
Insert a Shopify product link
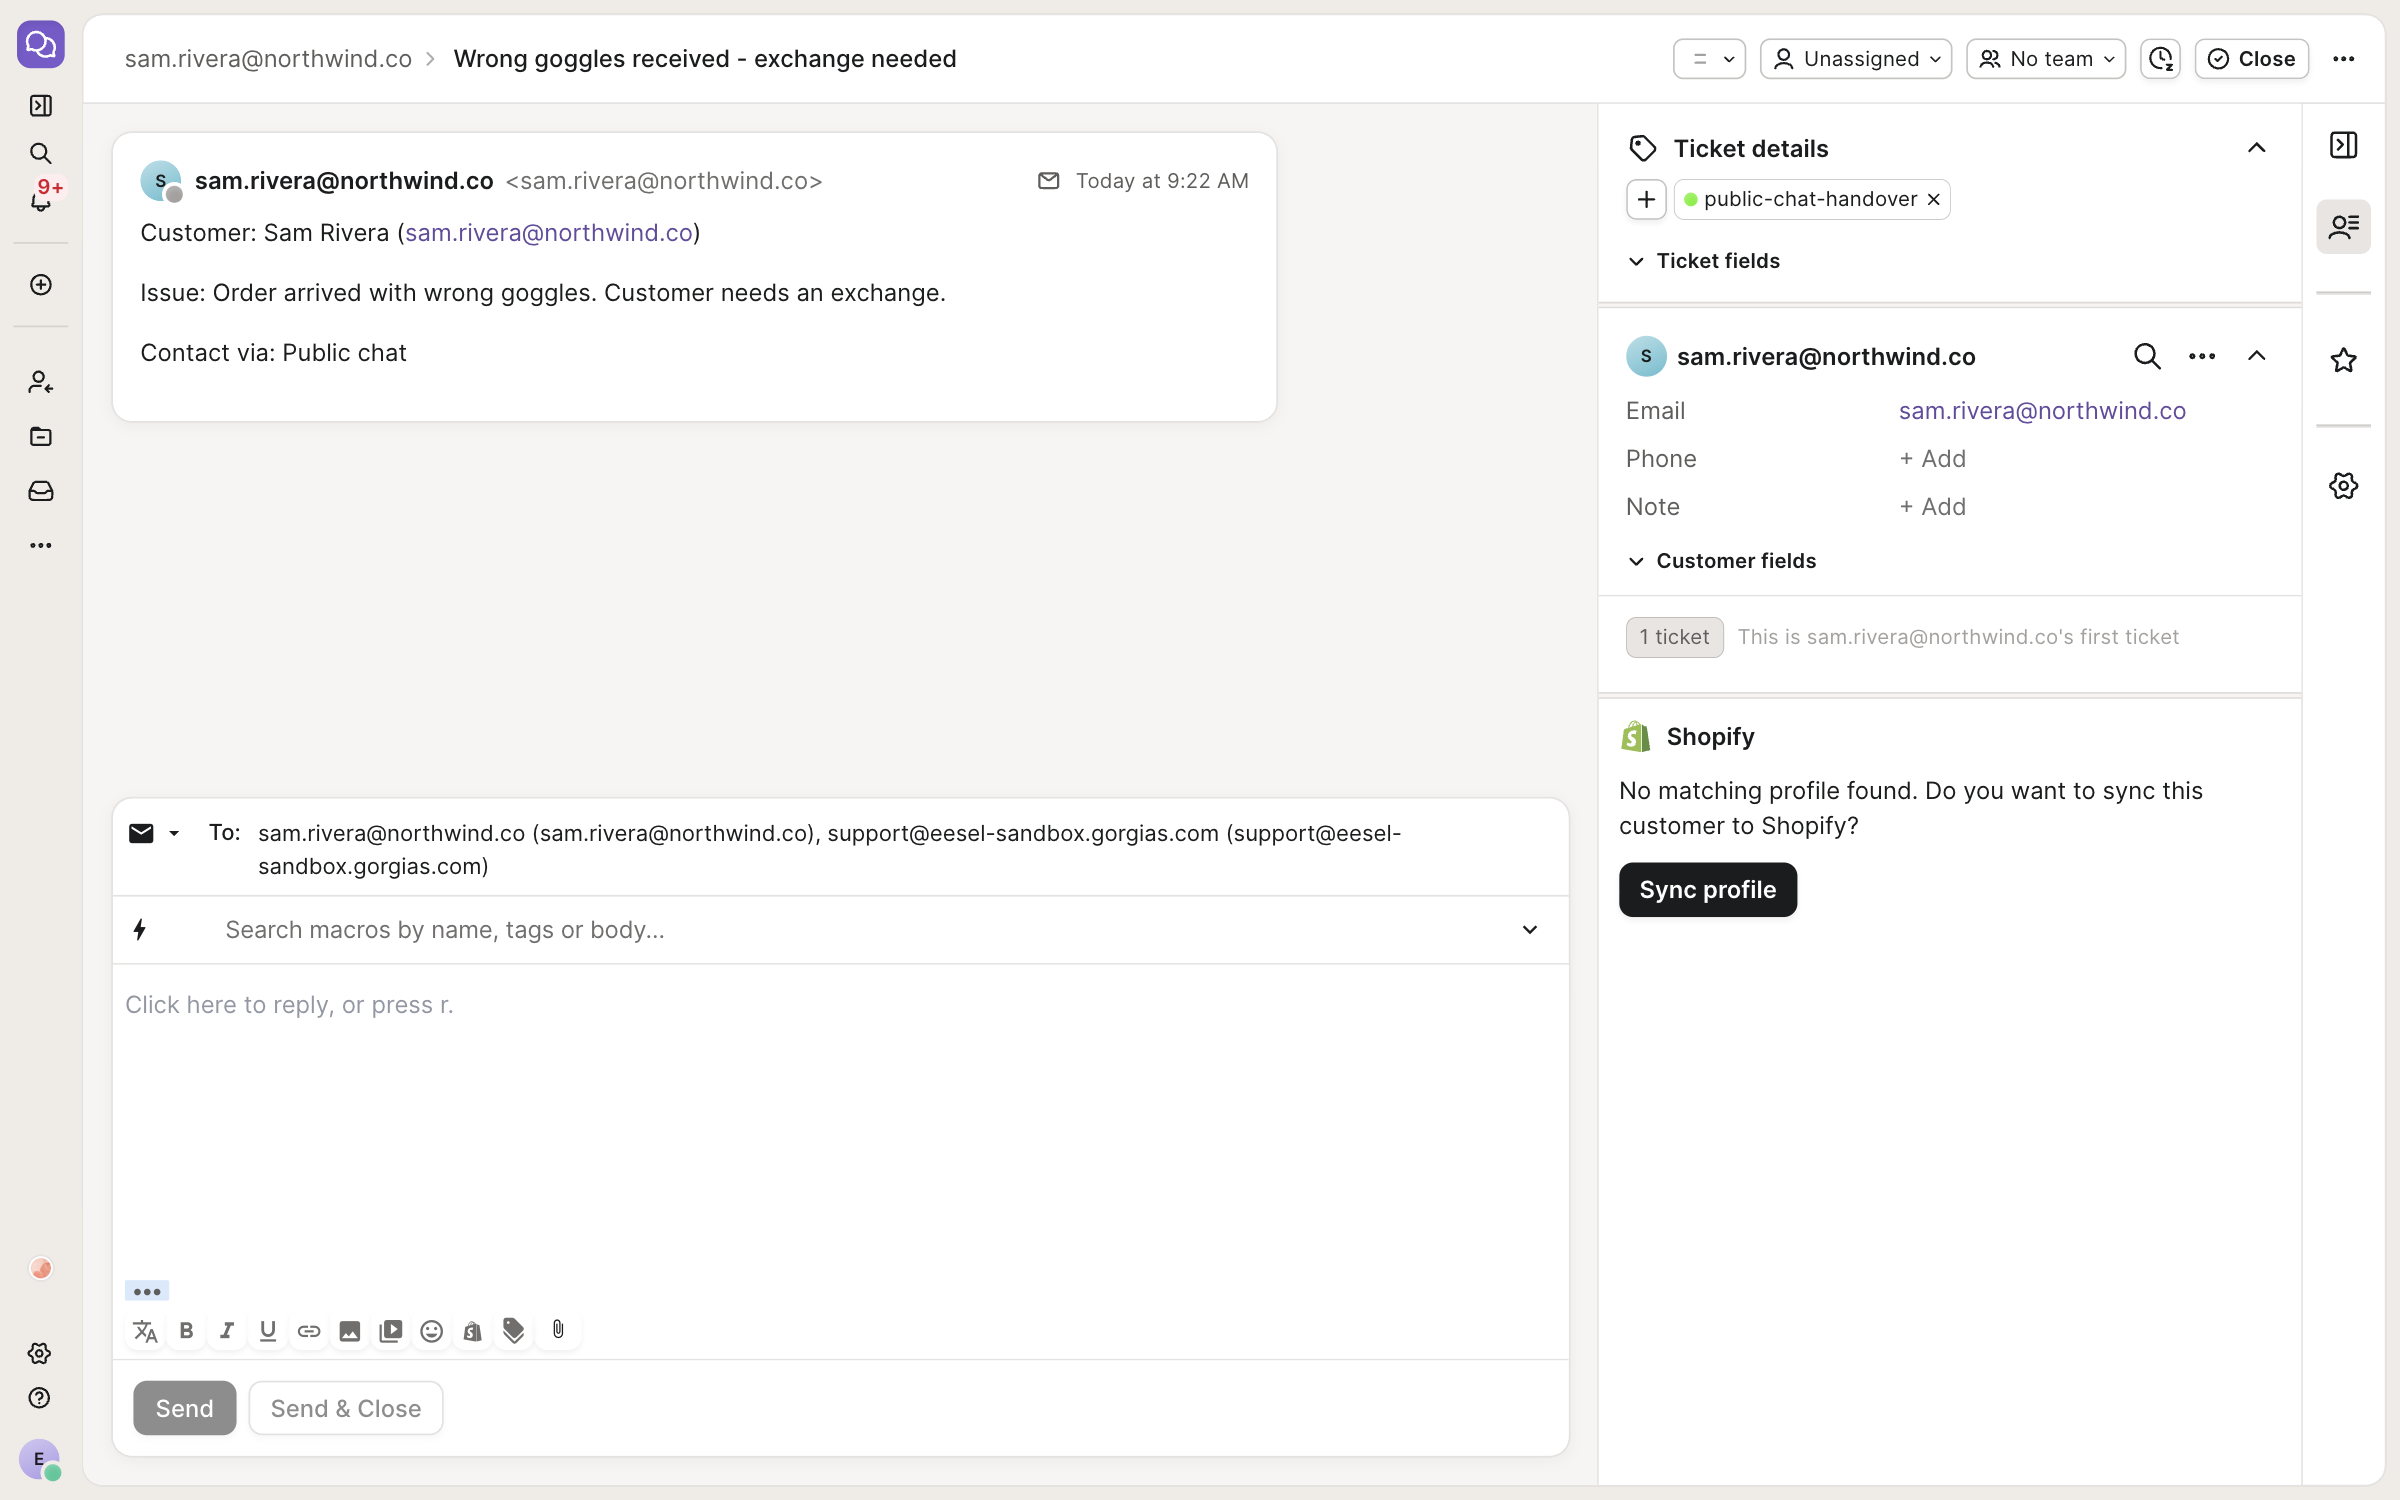coord(473,1330)
